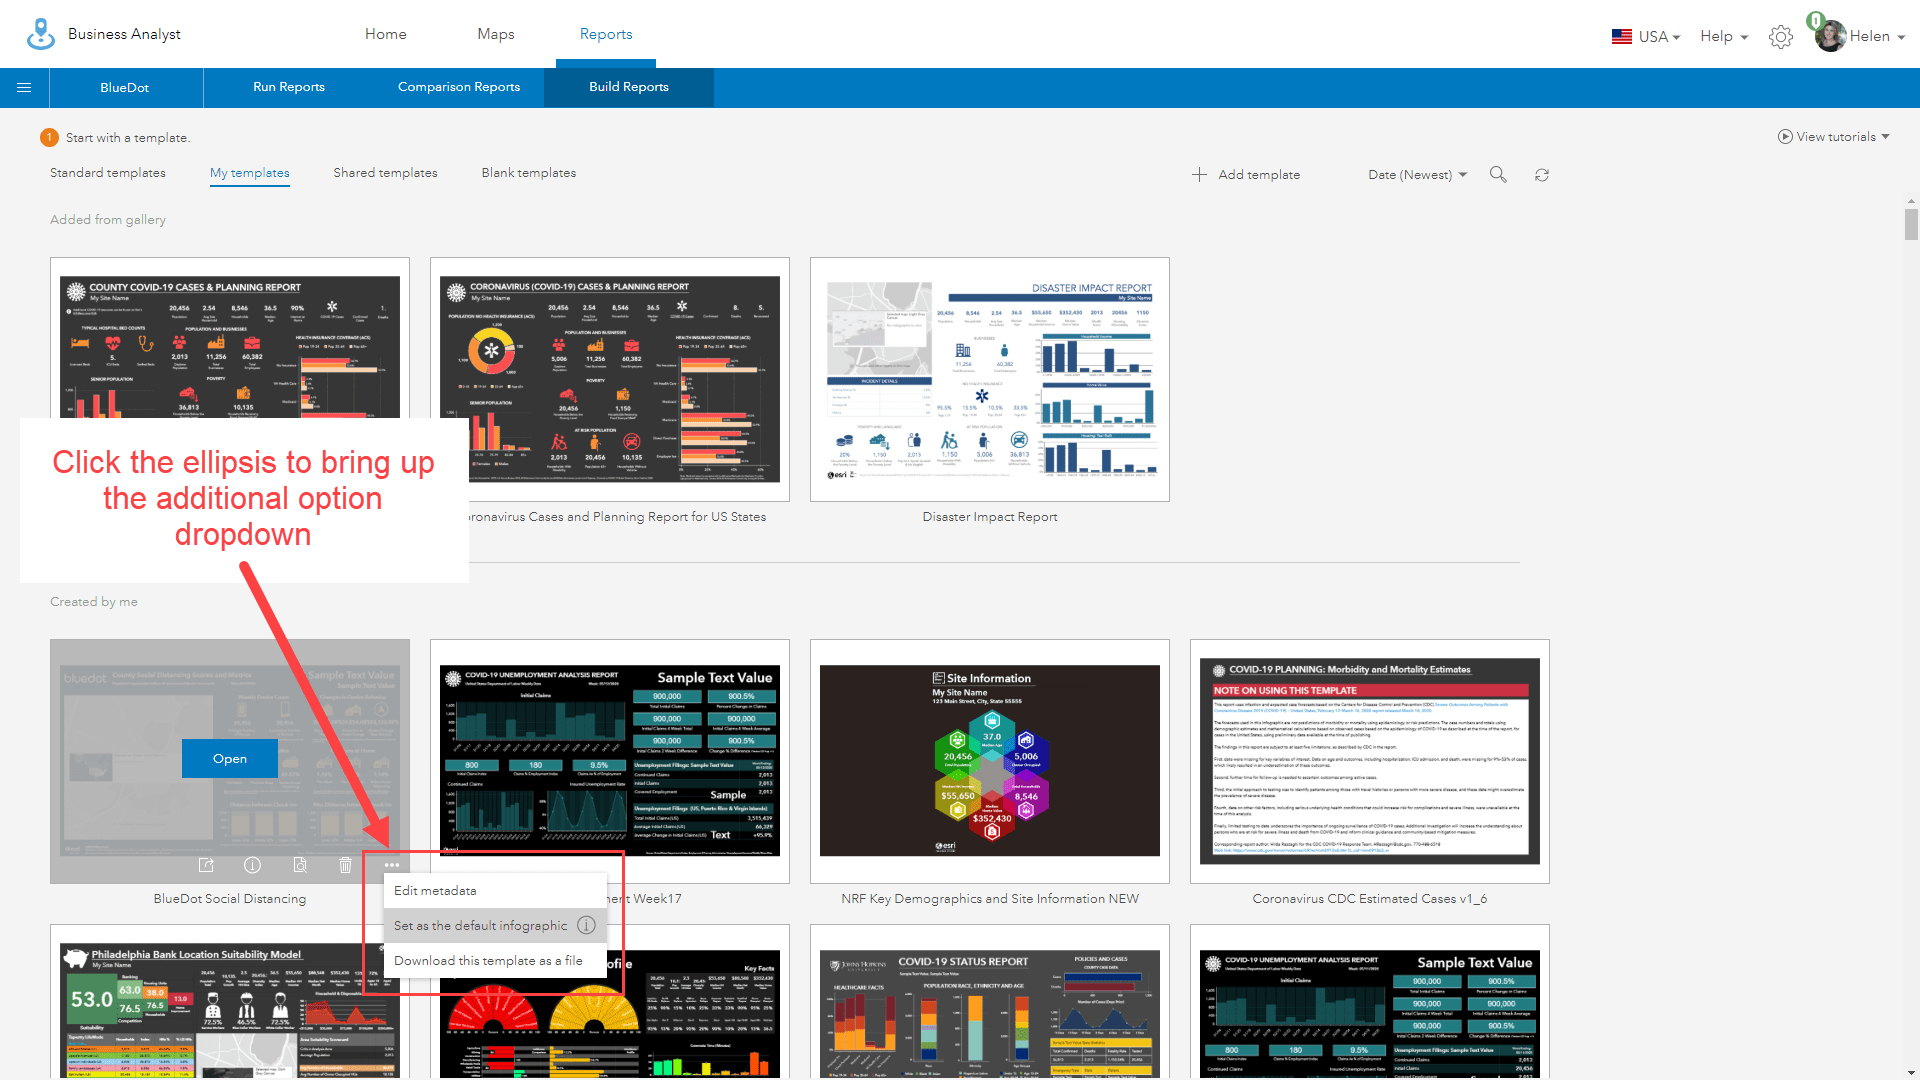Click Edit metadata context menu option
This screenshot has width=1920, height=1080.
coord(434,890)
